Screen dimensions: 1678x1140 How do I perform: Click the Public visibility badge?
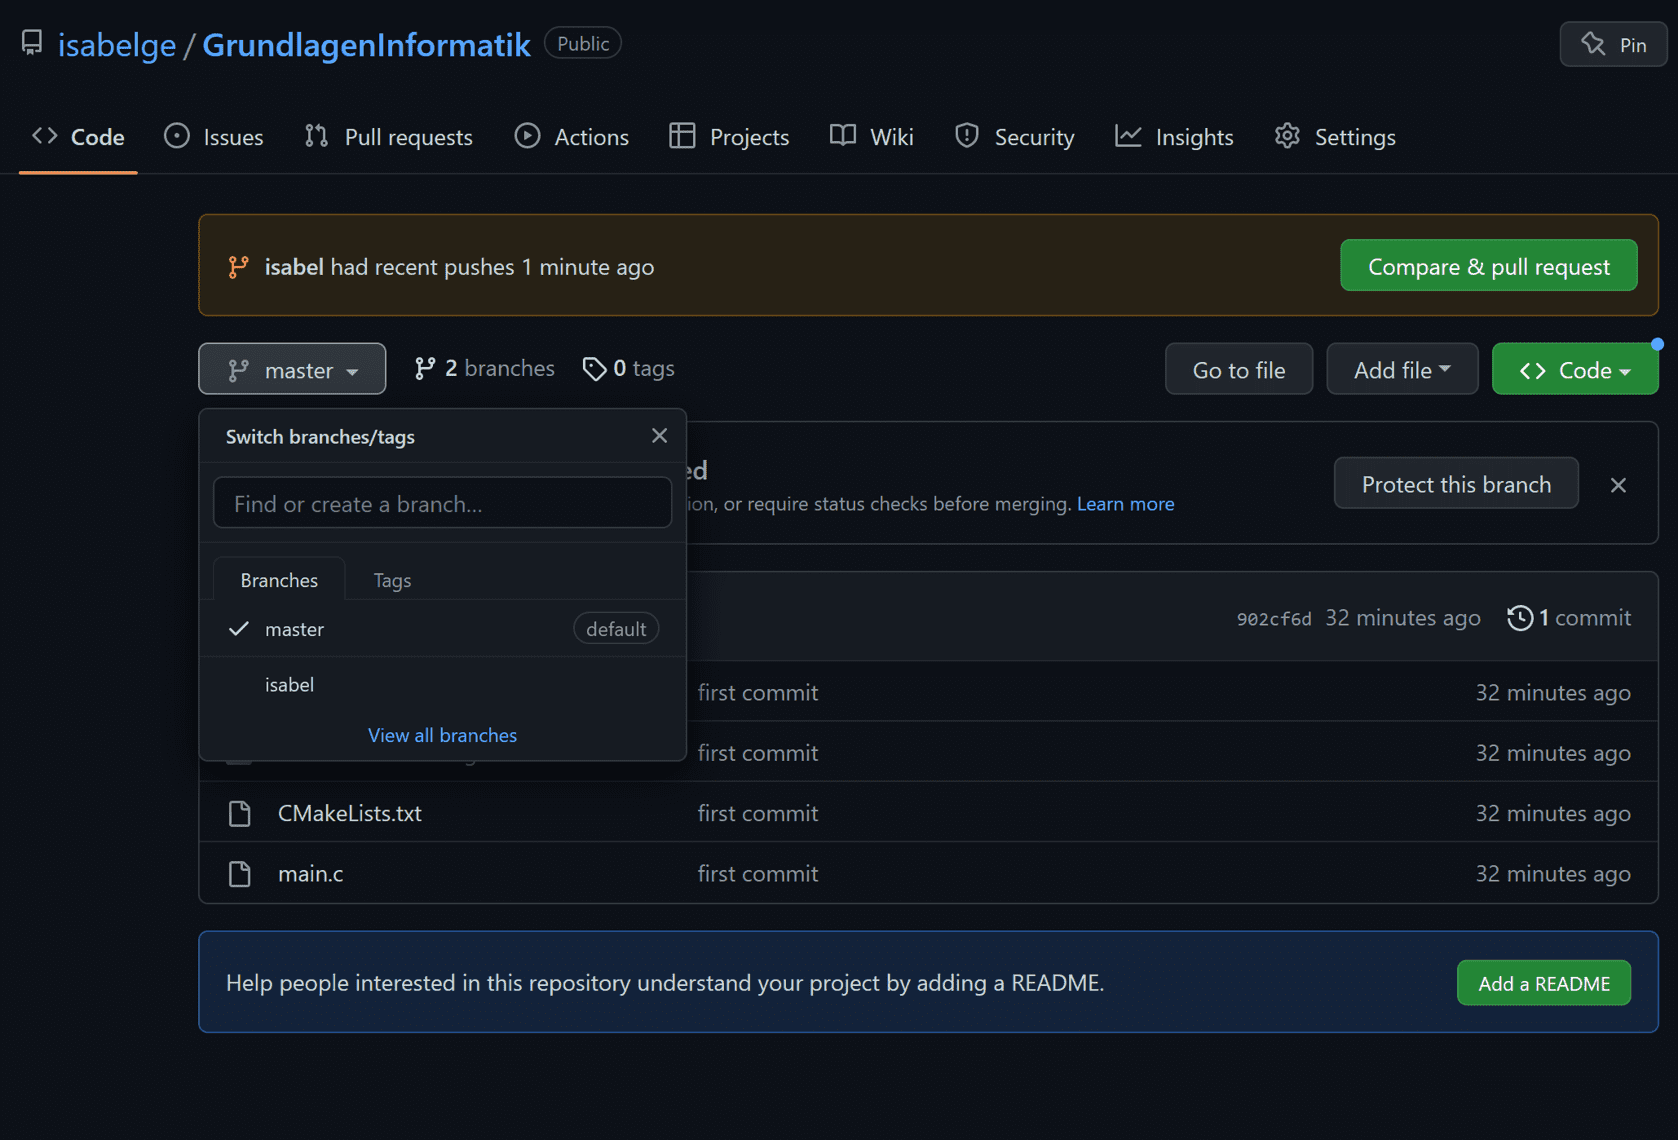pyautogui.click(x=582, y=43)
